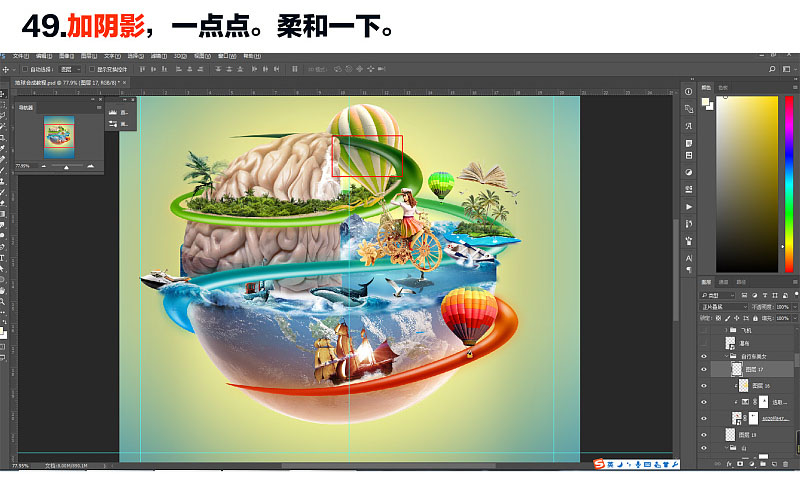Click Navigator zoom out small mountains icon
The height and width of the screenshot is (477, 800).
click(x=43, y=166)
